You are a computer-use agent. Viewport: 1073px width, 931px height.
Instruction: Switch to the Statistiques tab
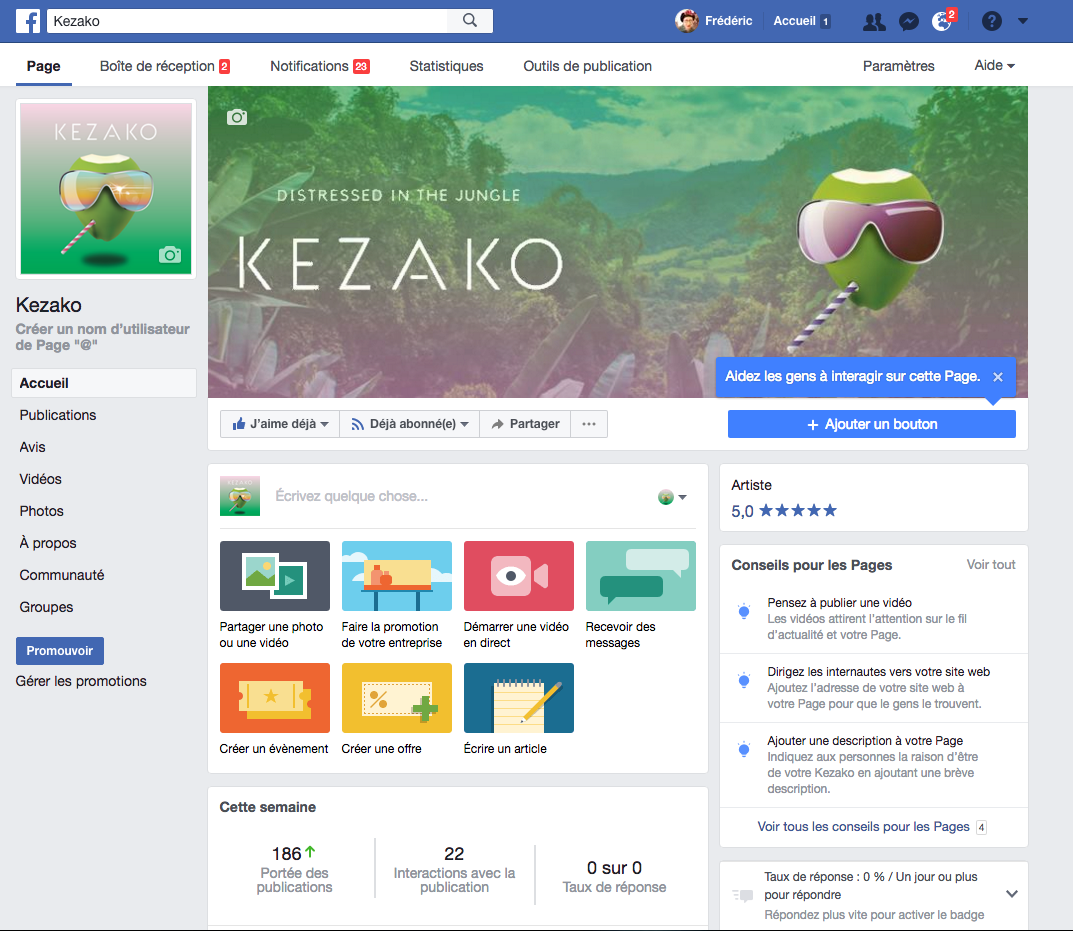(446, 65)
